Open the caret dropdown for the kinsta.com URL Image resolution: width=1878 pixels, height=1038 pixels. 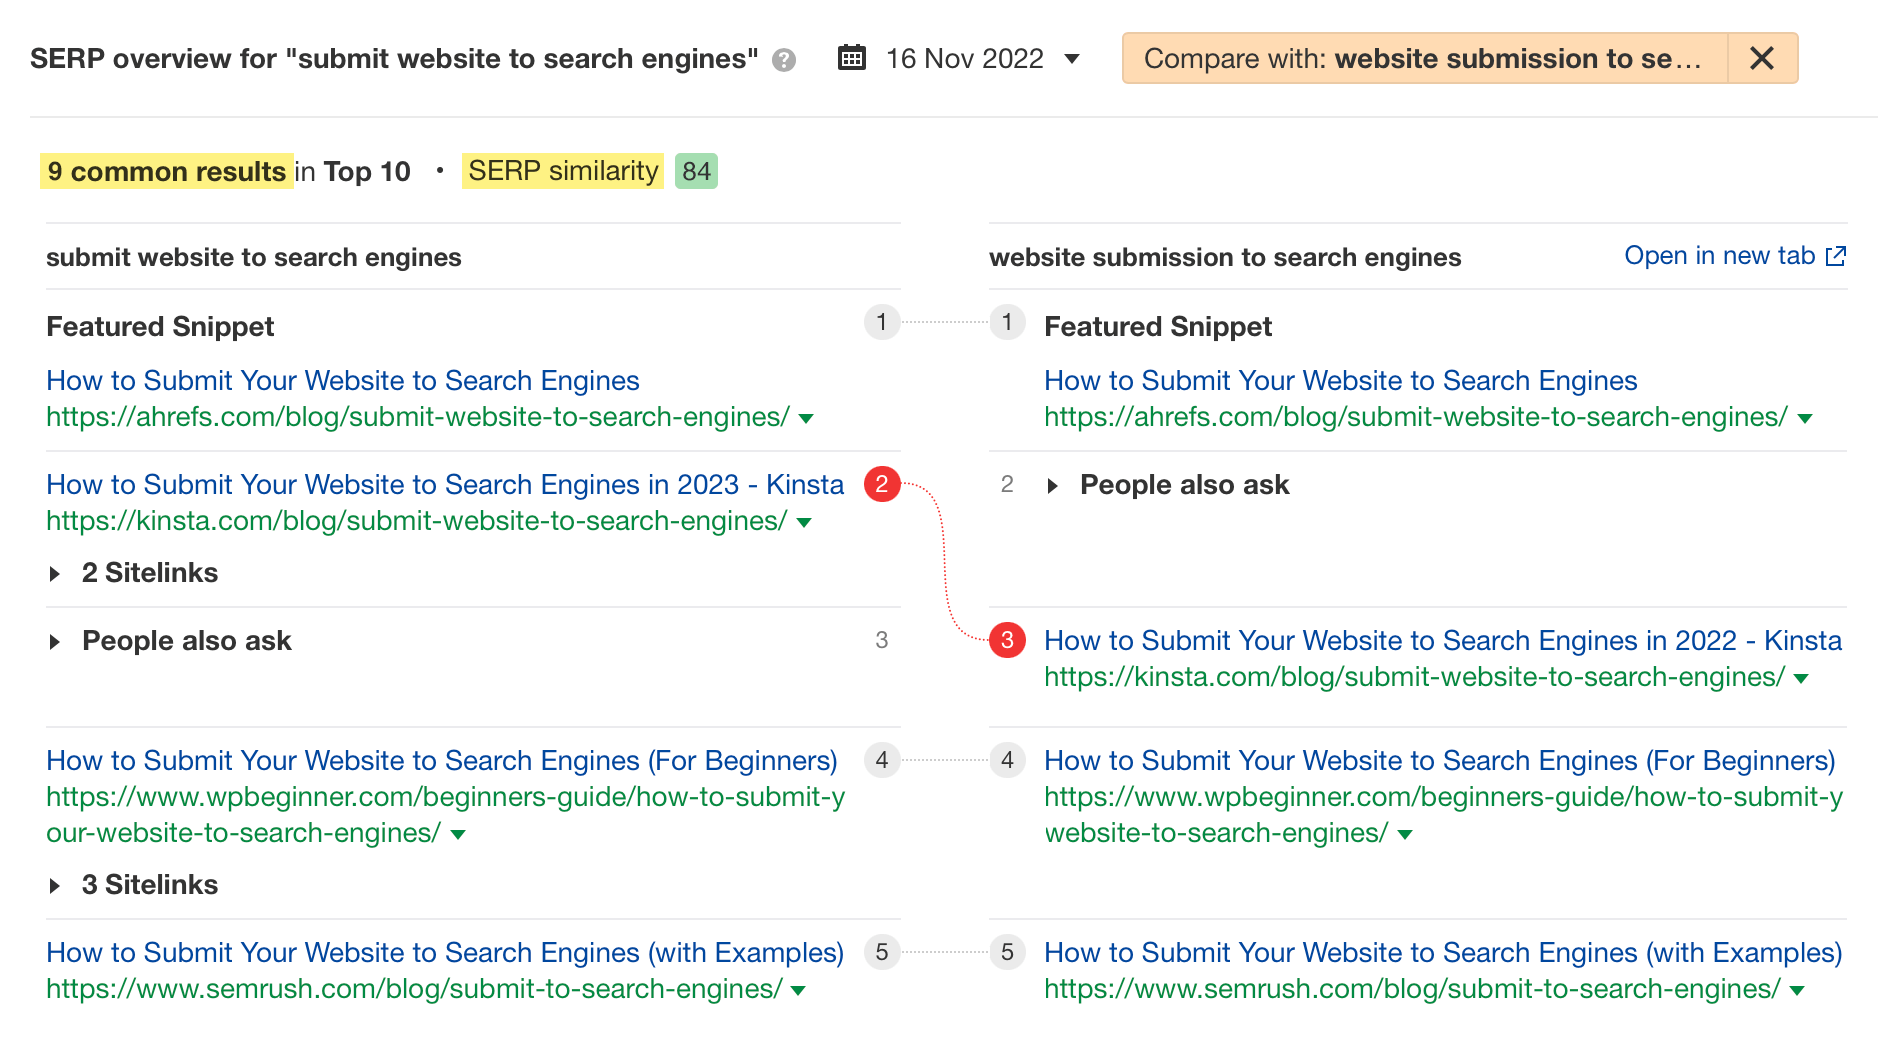(x=802, y=521)
